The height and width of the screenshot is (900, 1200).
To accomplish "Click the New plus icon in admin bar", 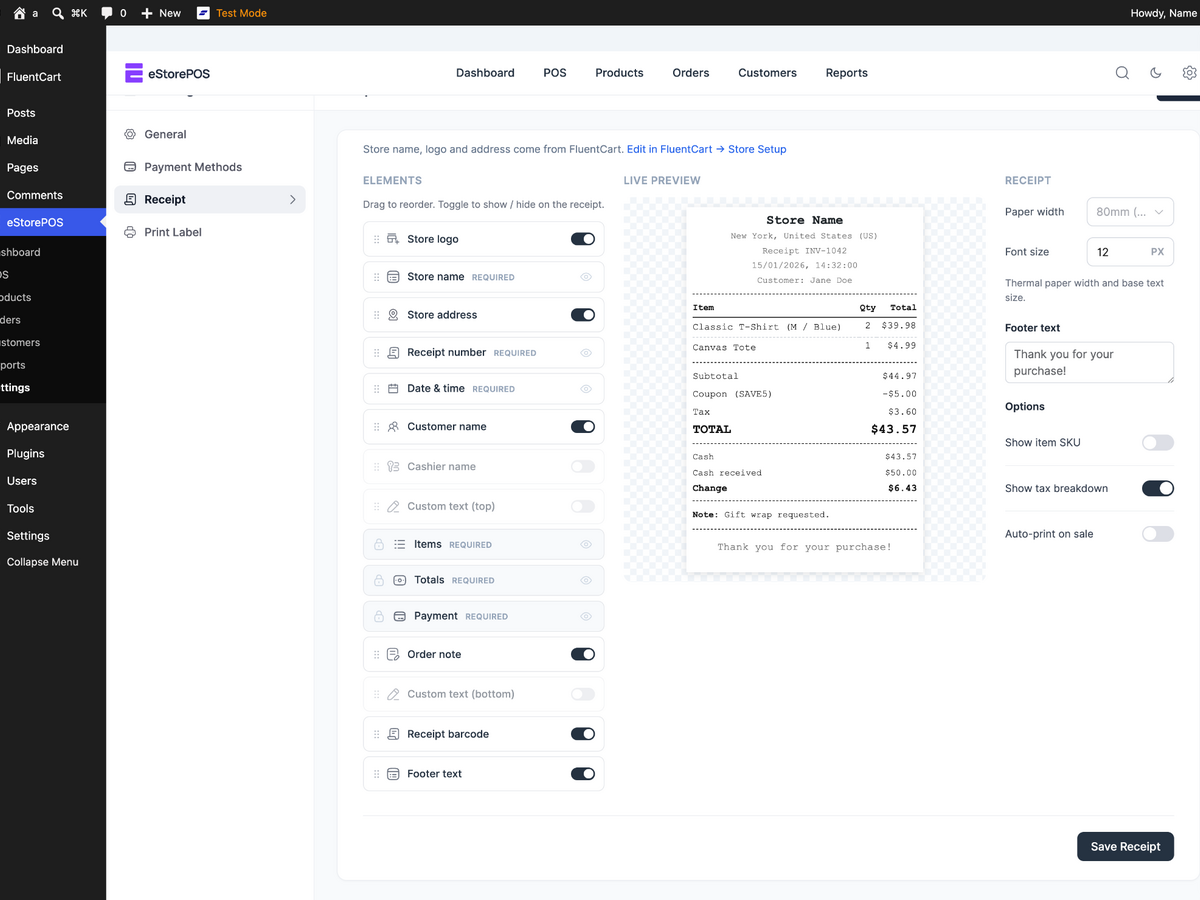I will point(147,13).
